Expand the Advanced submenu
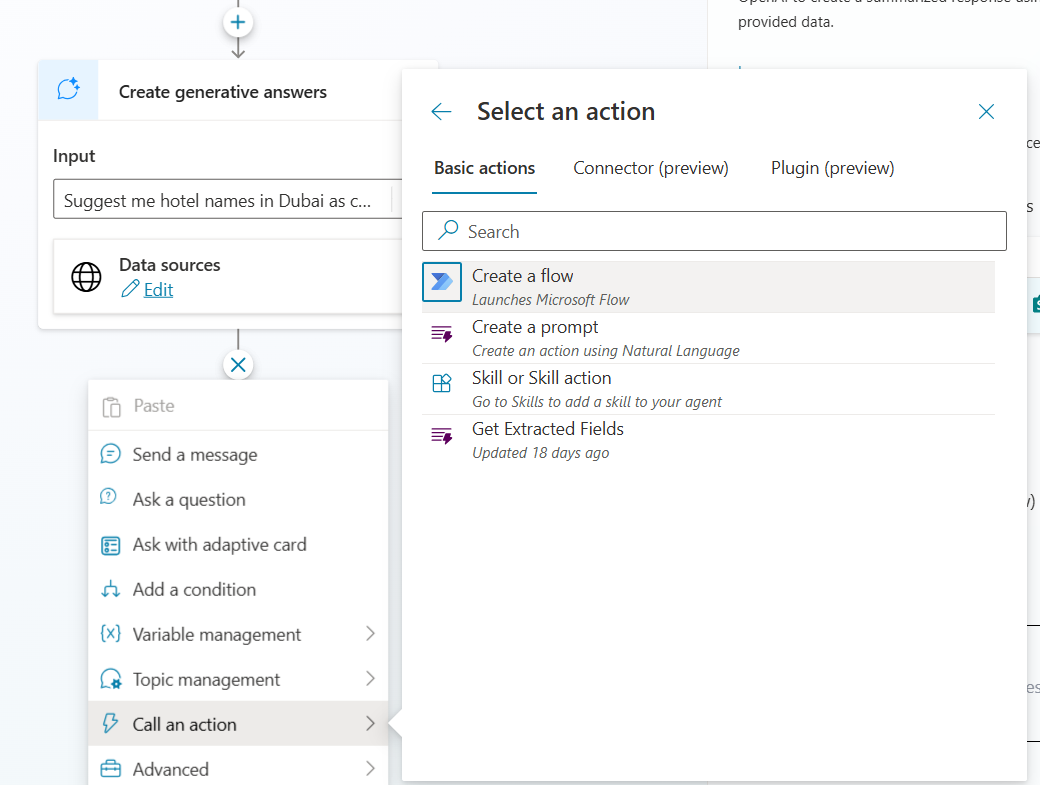 [370, 769]
